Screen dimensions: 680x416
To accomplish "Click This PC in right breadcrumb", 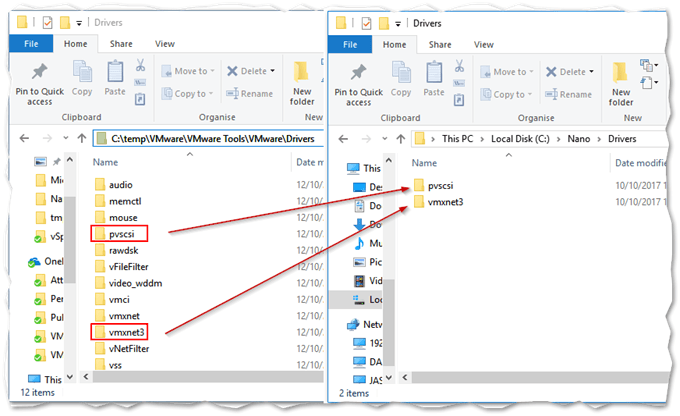I will pos(458,139).
